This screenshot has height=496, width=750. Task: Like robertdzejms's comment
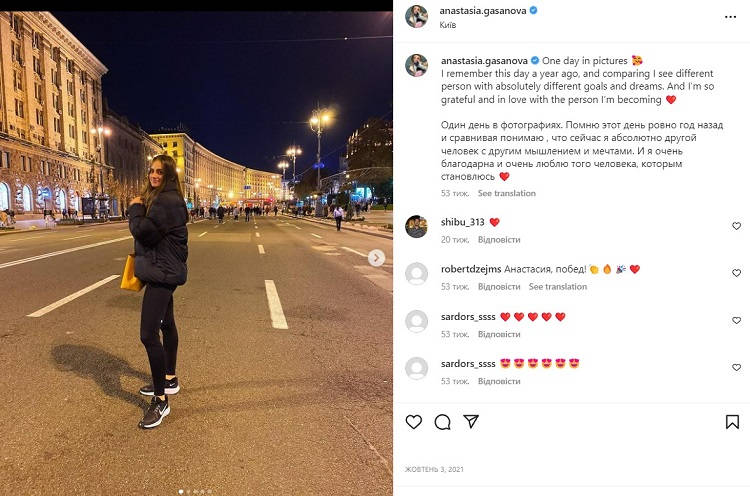point(736,273)
